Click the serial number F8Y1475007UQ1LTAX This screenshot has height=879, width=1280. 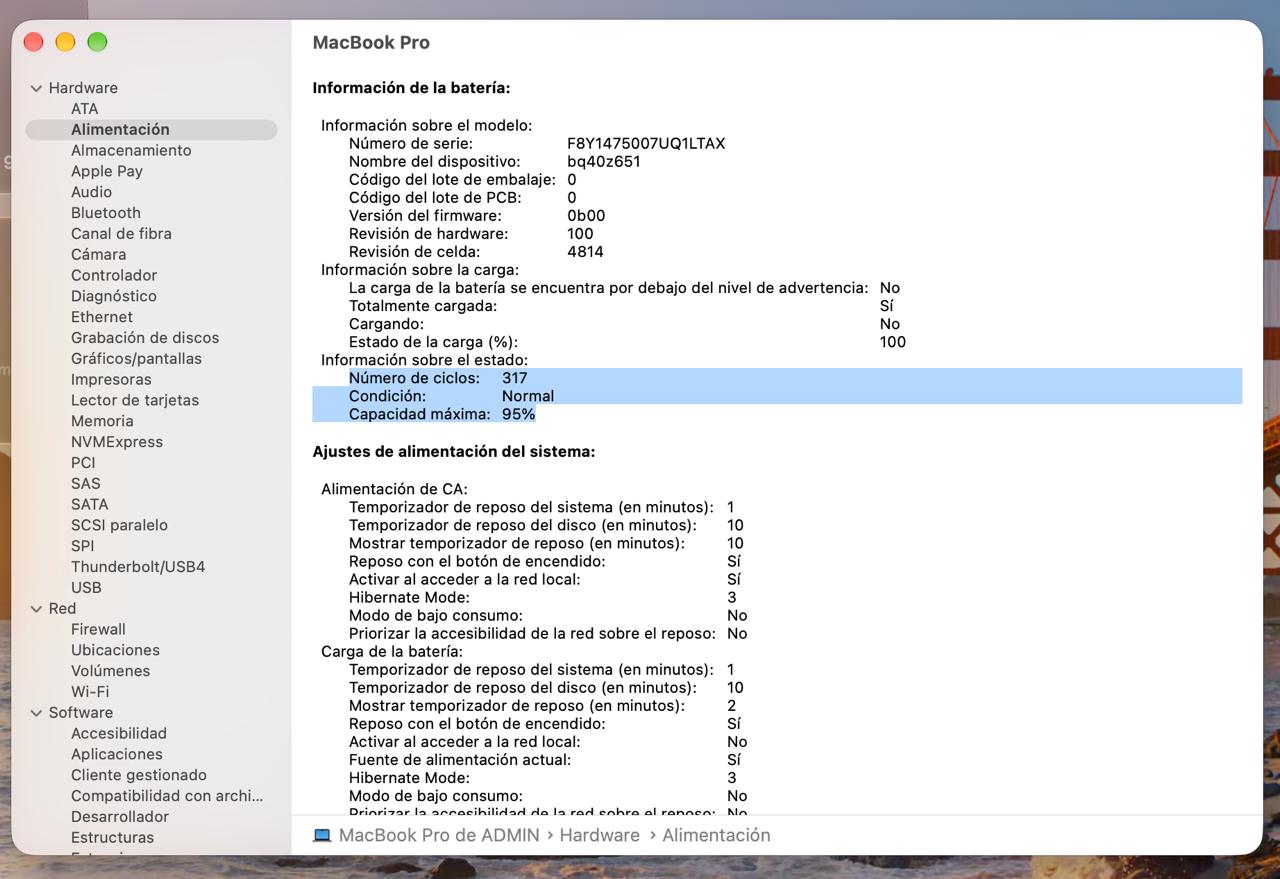(646, 144)
